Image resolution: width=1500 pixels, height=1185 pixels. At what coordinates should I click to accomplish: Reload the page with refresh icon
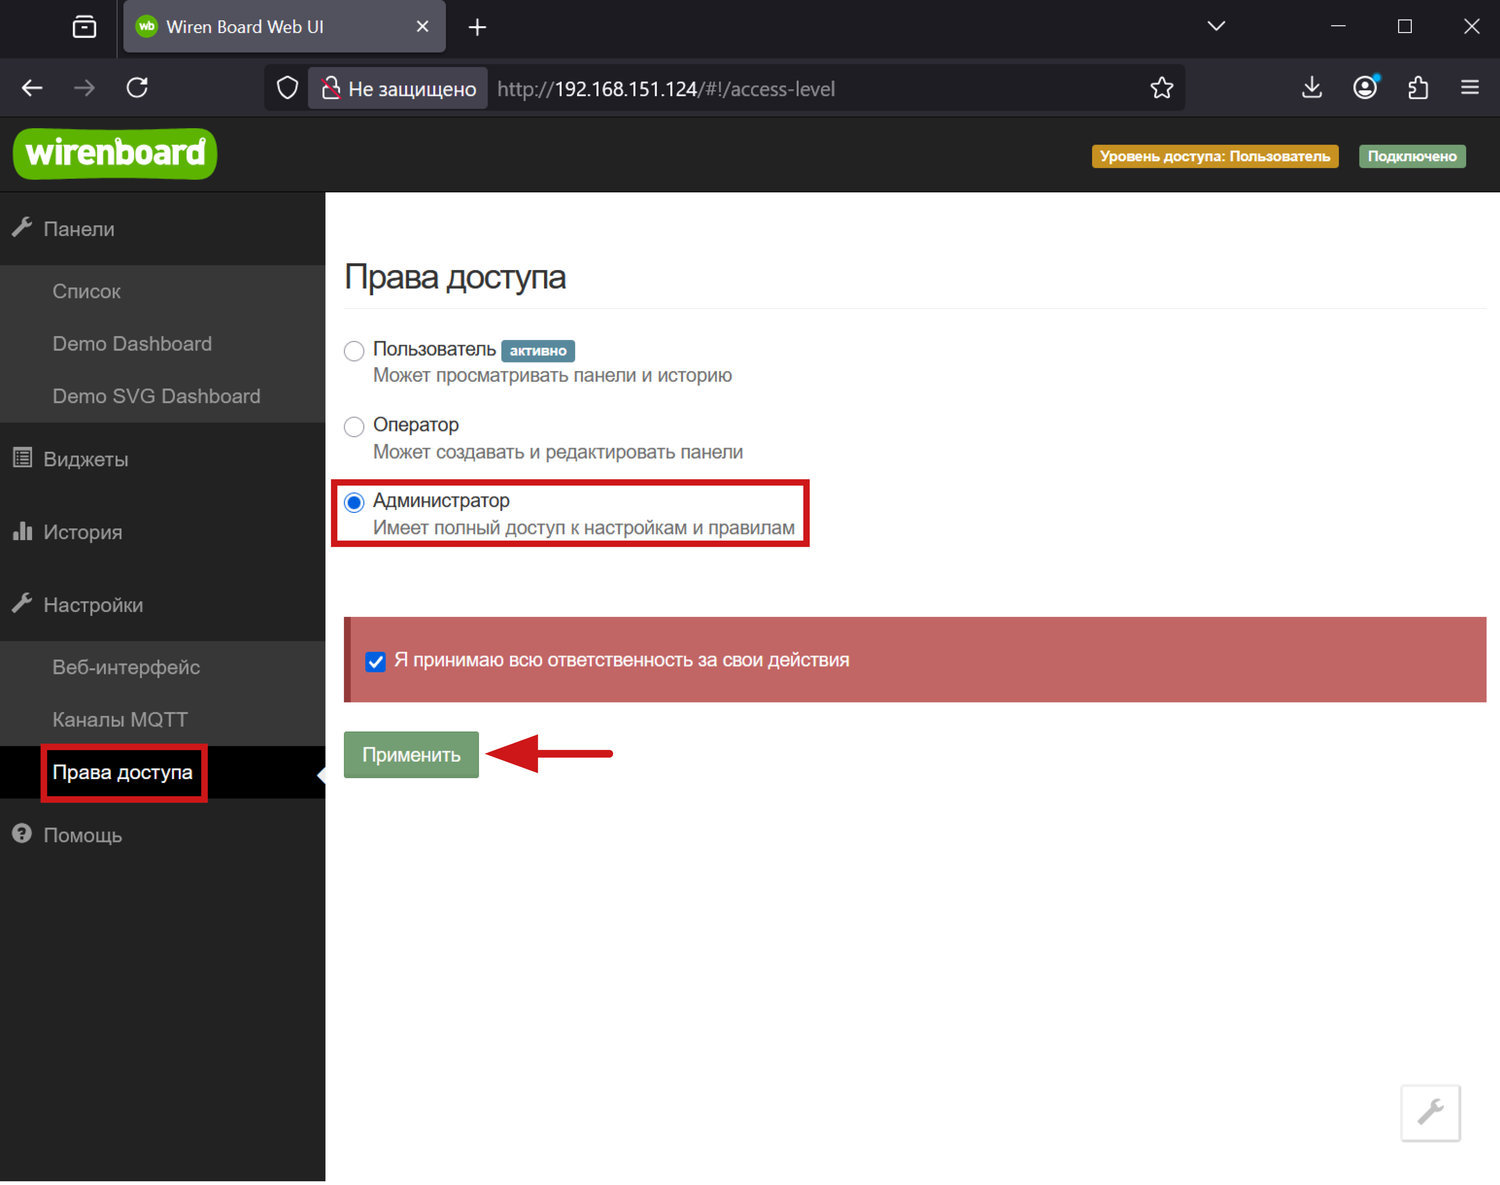coord(137,88)
